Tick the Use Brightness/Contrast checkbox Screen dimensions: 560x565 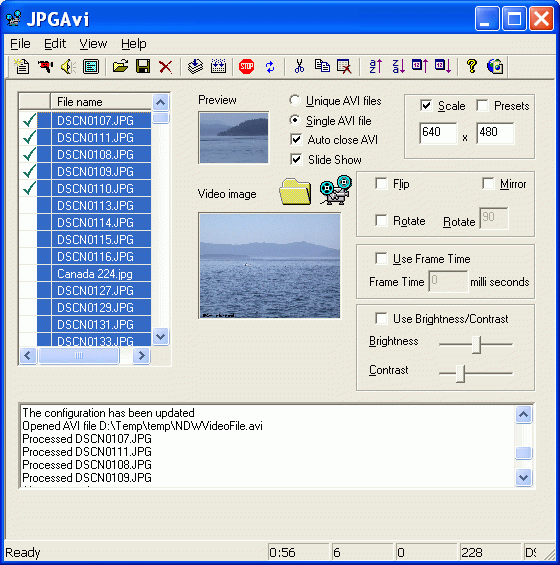pos(381,319)
